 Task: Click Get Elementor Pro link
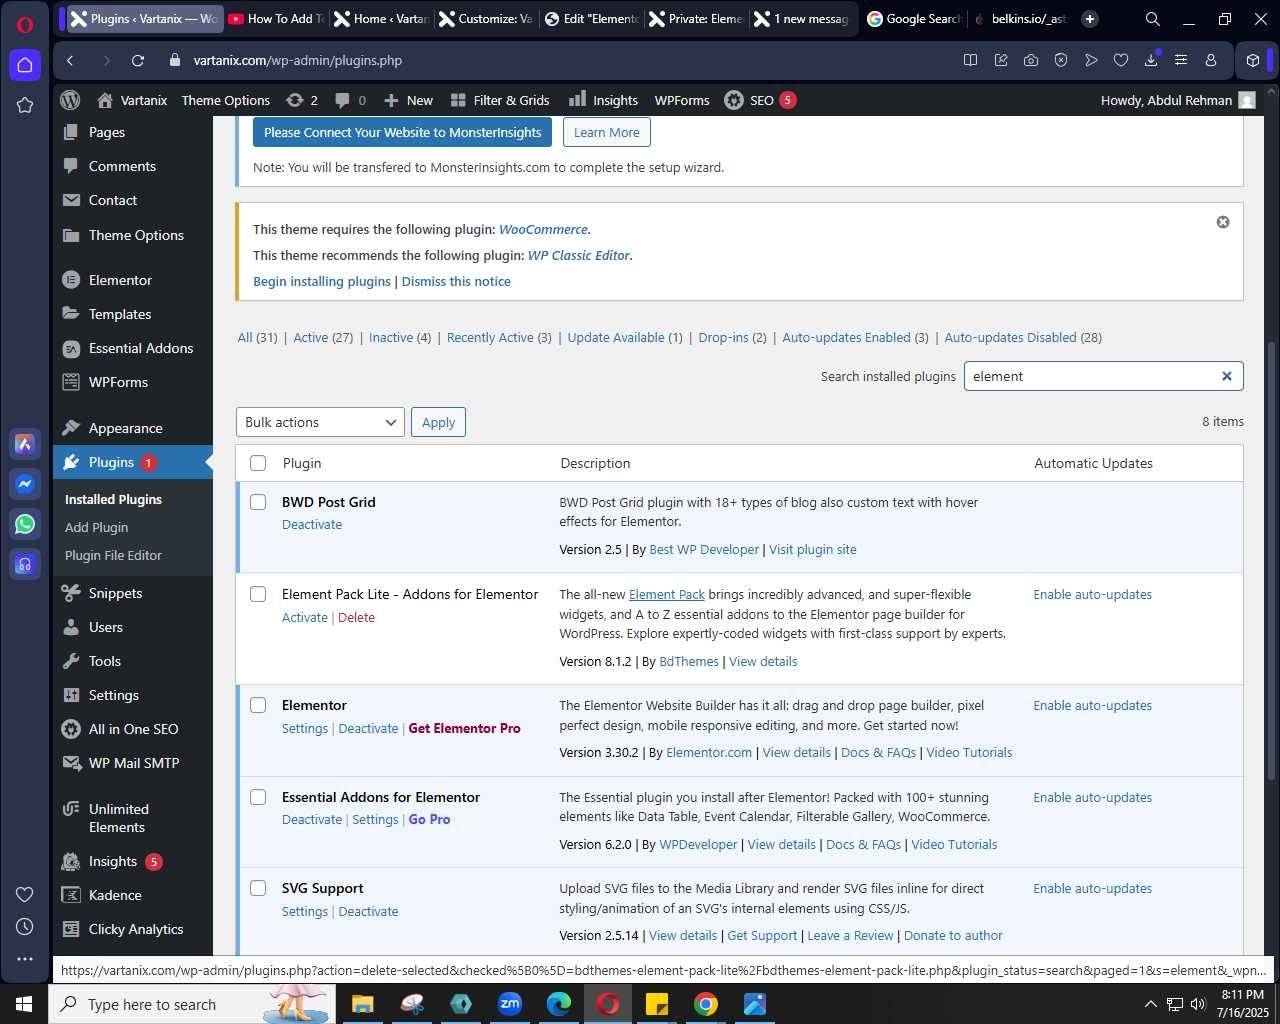click(x=464, y=728)
